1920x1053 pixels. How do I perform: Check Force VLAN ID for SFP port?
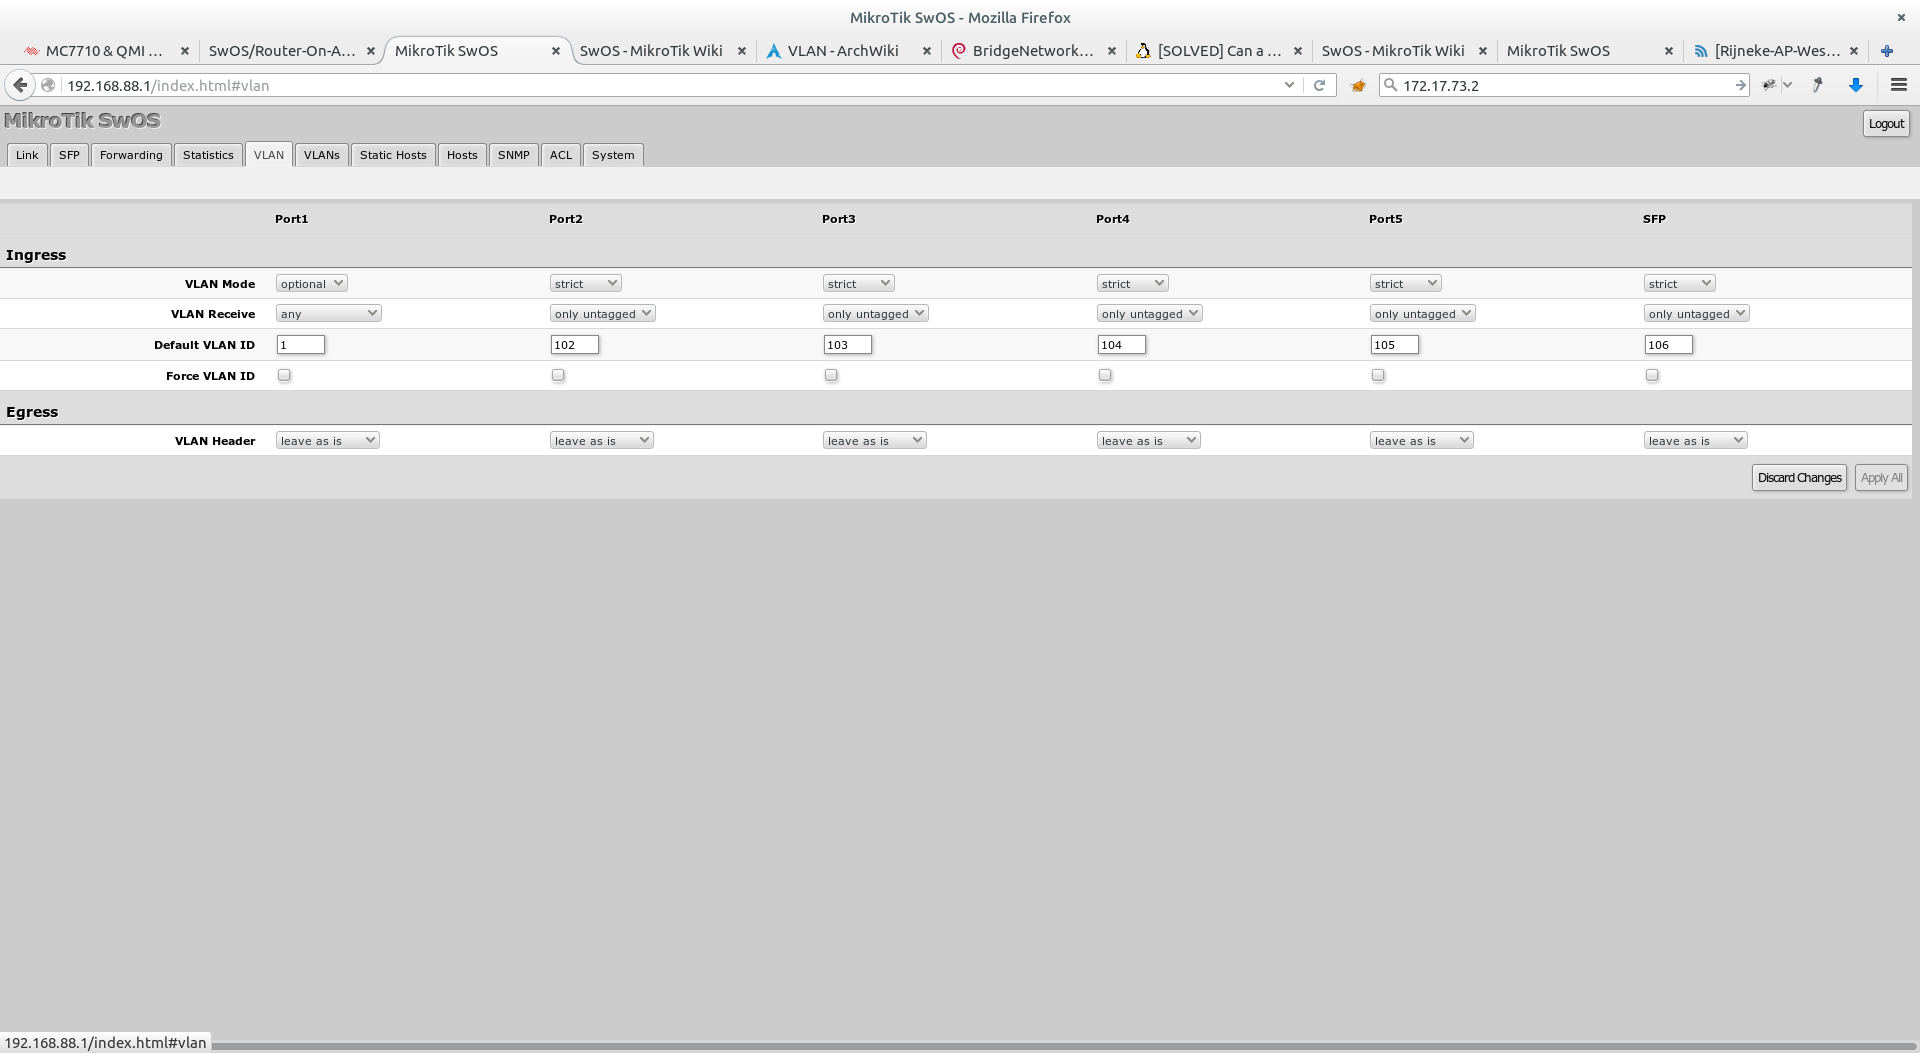pyautogui.click(x=1652, y=375)
